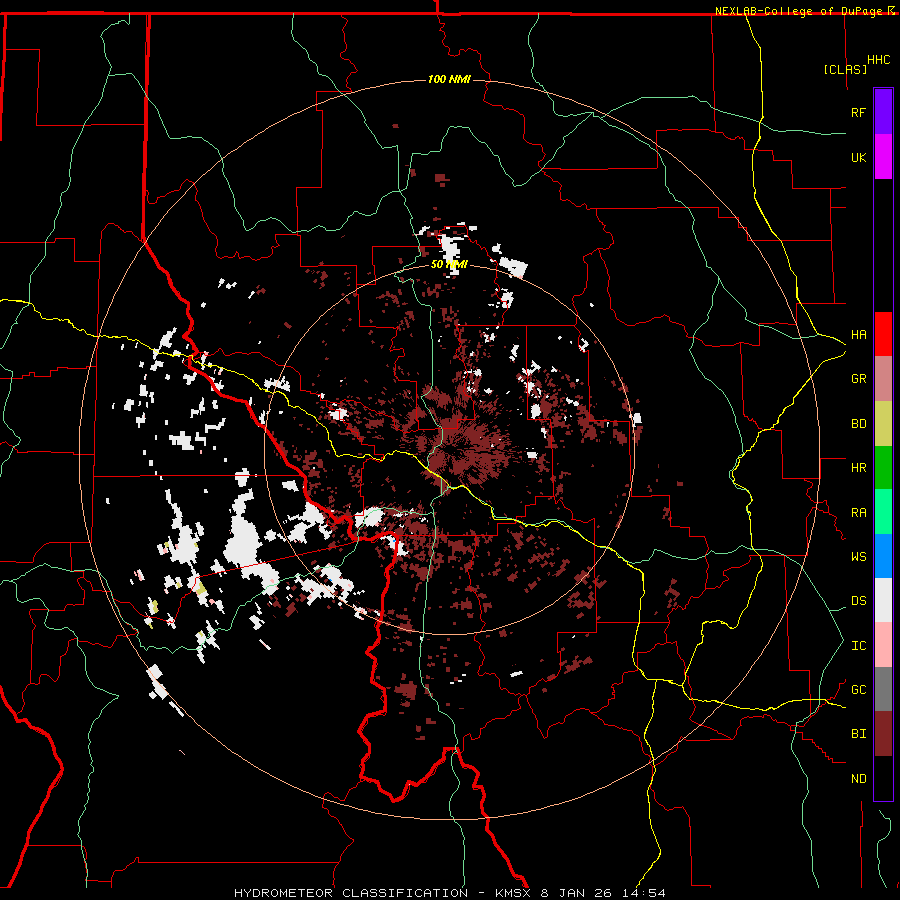Click the DS white legend color block
The image size is (900, 900).
[883, 600]
